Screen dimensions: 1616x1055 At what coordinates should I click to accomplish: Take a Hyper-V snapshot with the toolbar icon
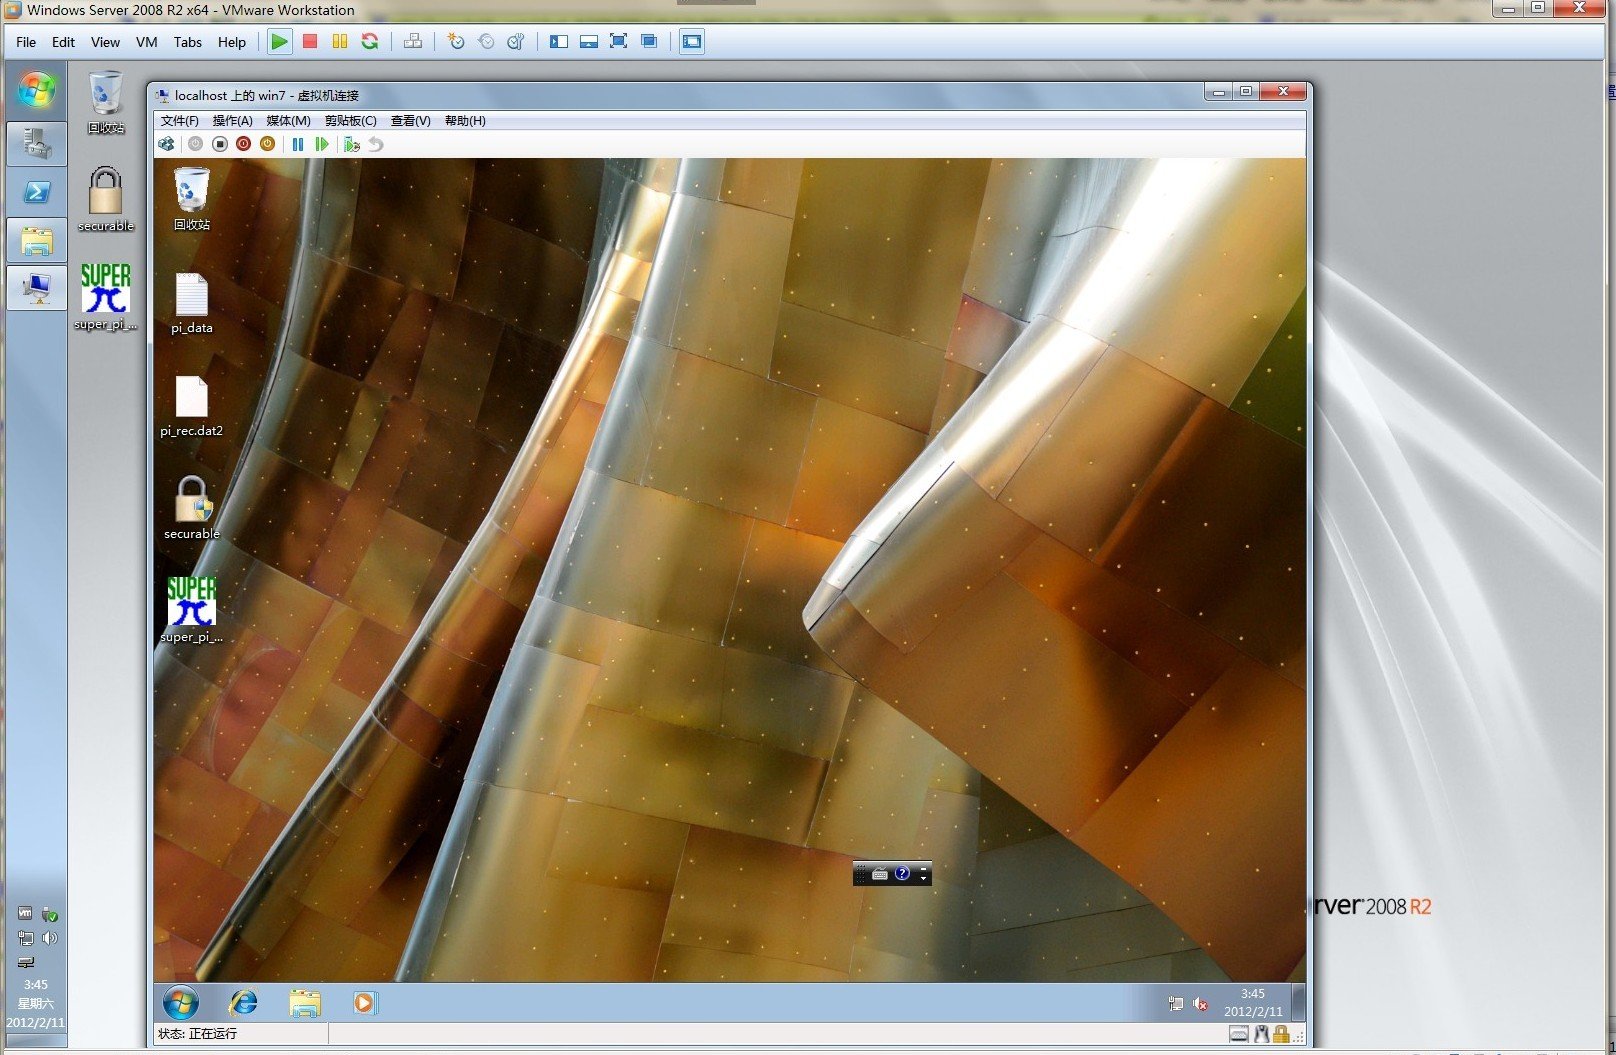(x=352, y=144)
